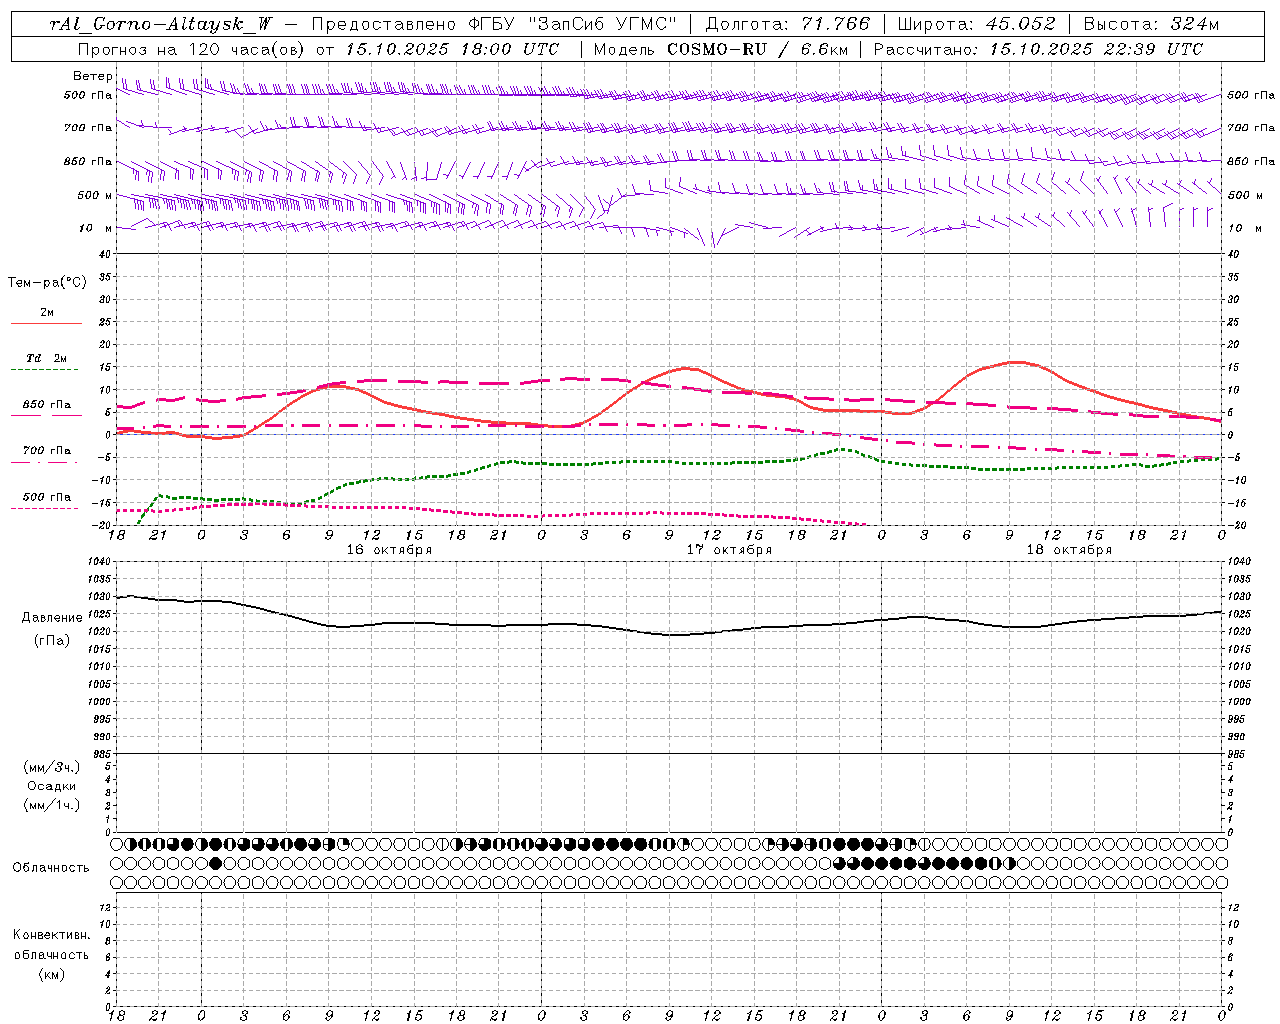Select the 2м temperature legend entry
Image resolution: width=1280 pixels, height=1024 pixels.
click(x=47, y=313)
